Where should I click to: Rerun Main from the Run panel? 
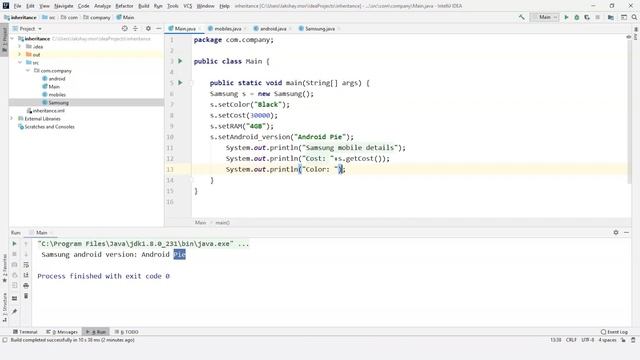coord(14,244)
